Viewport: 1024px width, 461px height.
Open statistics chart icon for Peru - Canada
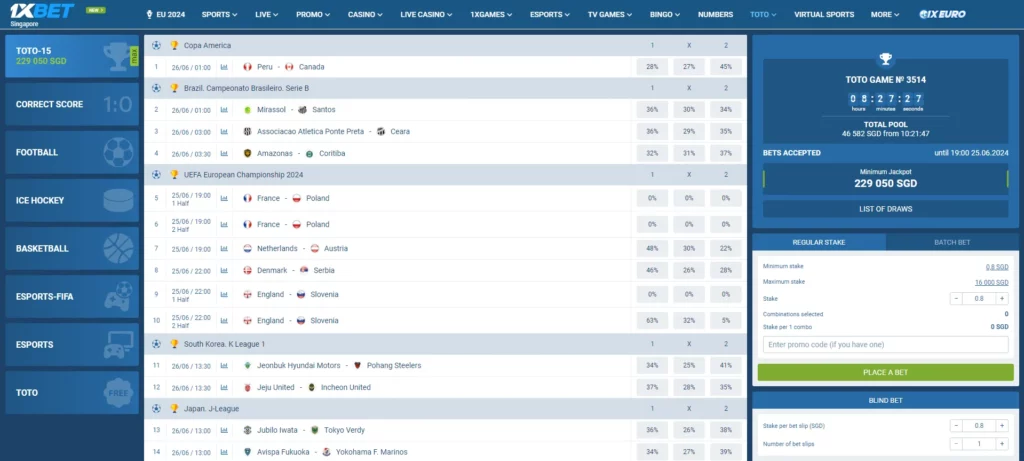pyautogui.click(x=224, y=67)
